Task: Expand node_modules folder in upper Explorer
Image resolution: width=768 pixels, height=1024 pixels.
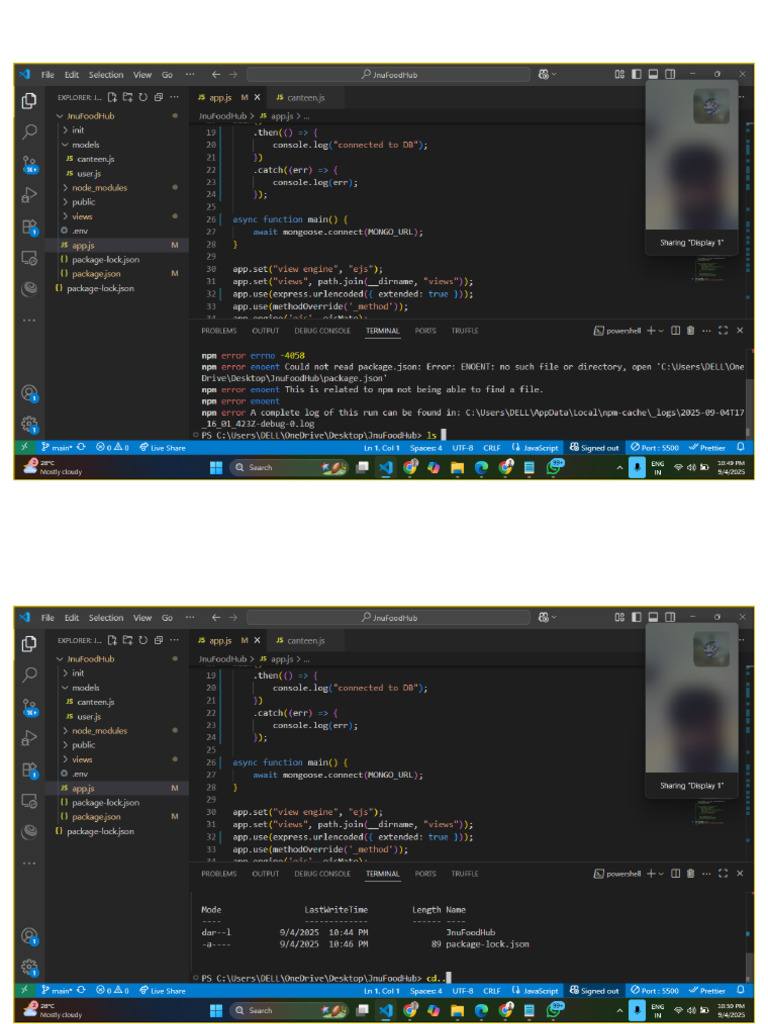Action: 65,187
